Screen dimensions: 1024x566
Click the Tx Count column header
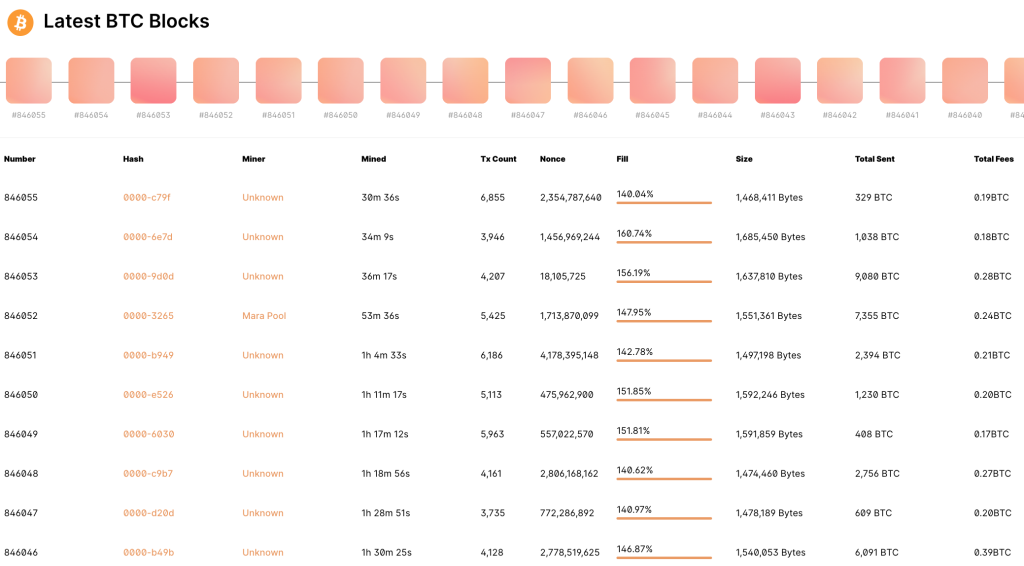click(x=499, y=159)
